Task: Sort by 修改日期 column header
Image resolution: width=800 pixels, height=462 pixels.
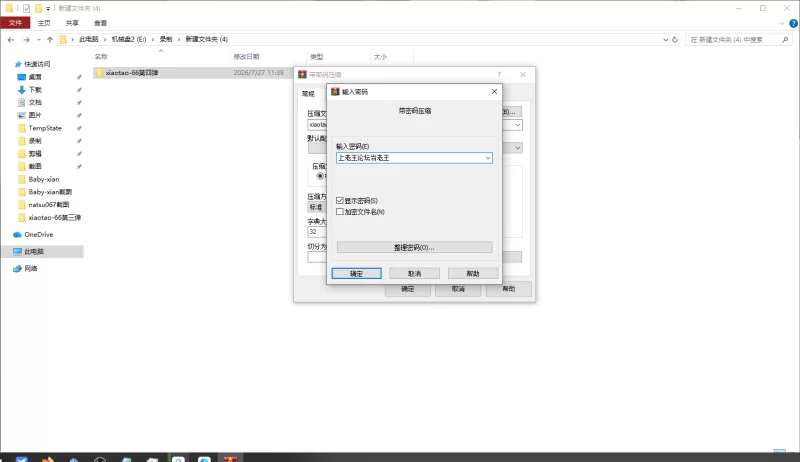Action: 246,57
